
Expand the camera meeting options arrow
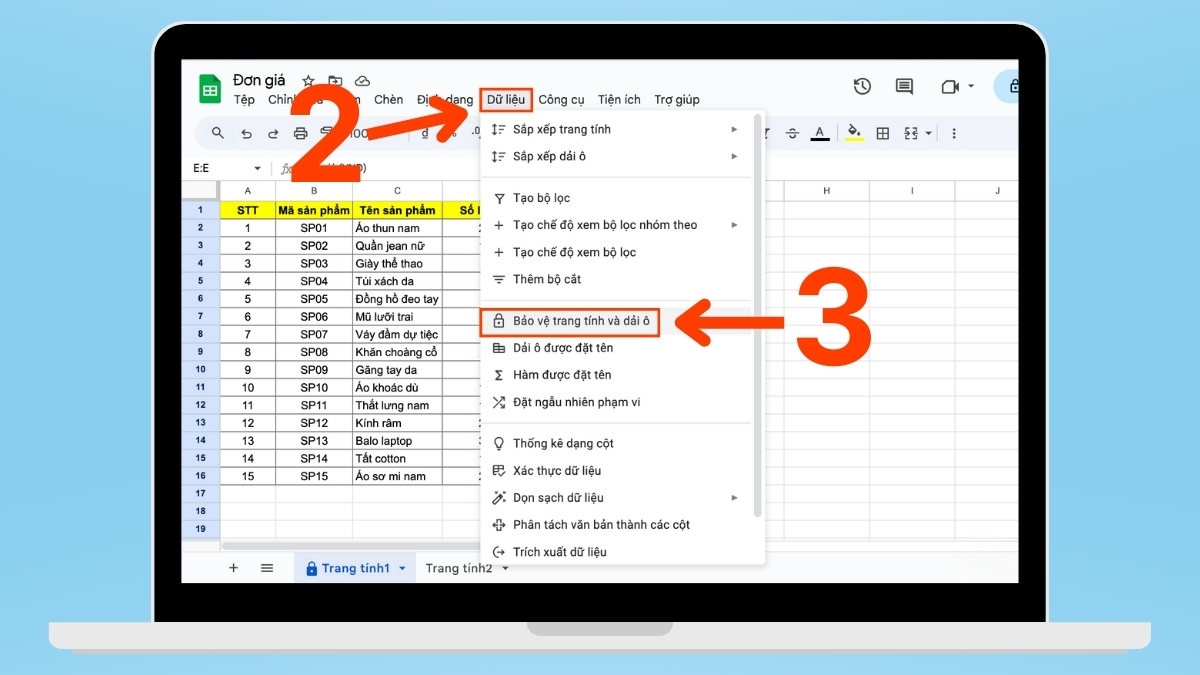click(x=971, y=87)
